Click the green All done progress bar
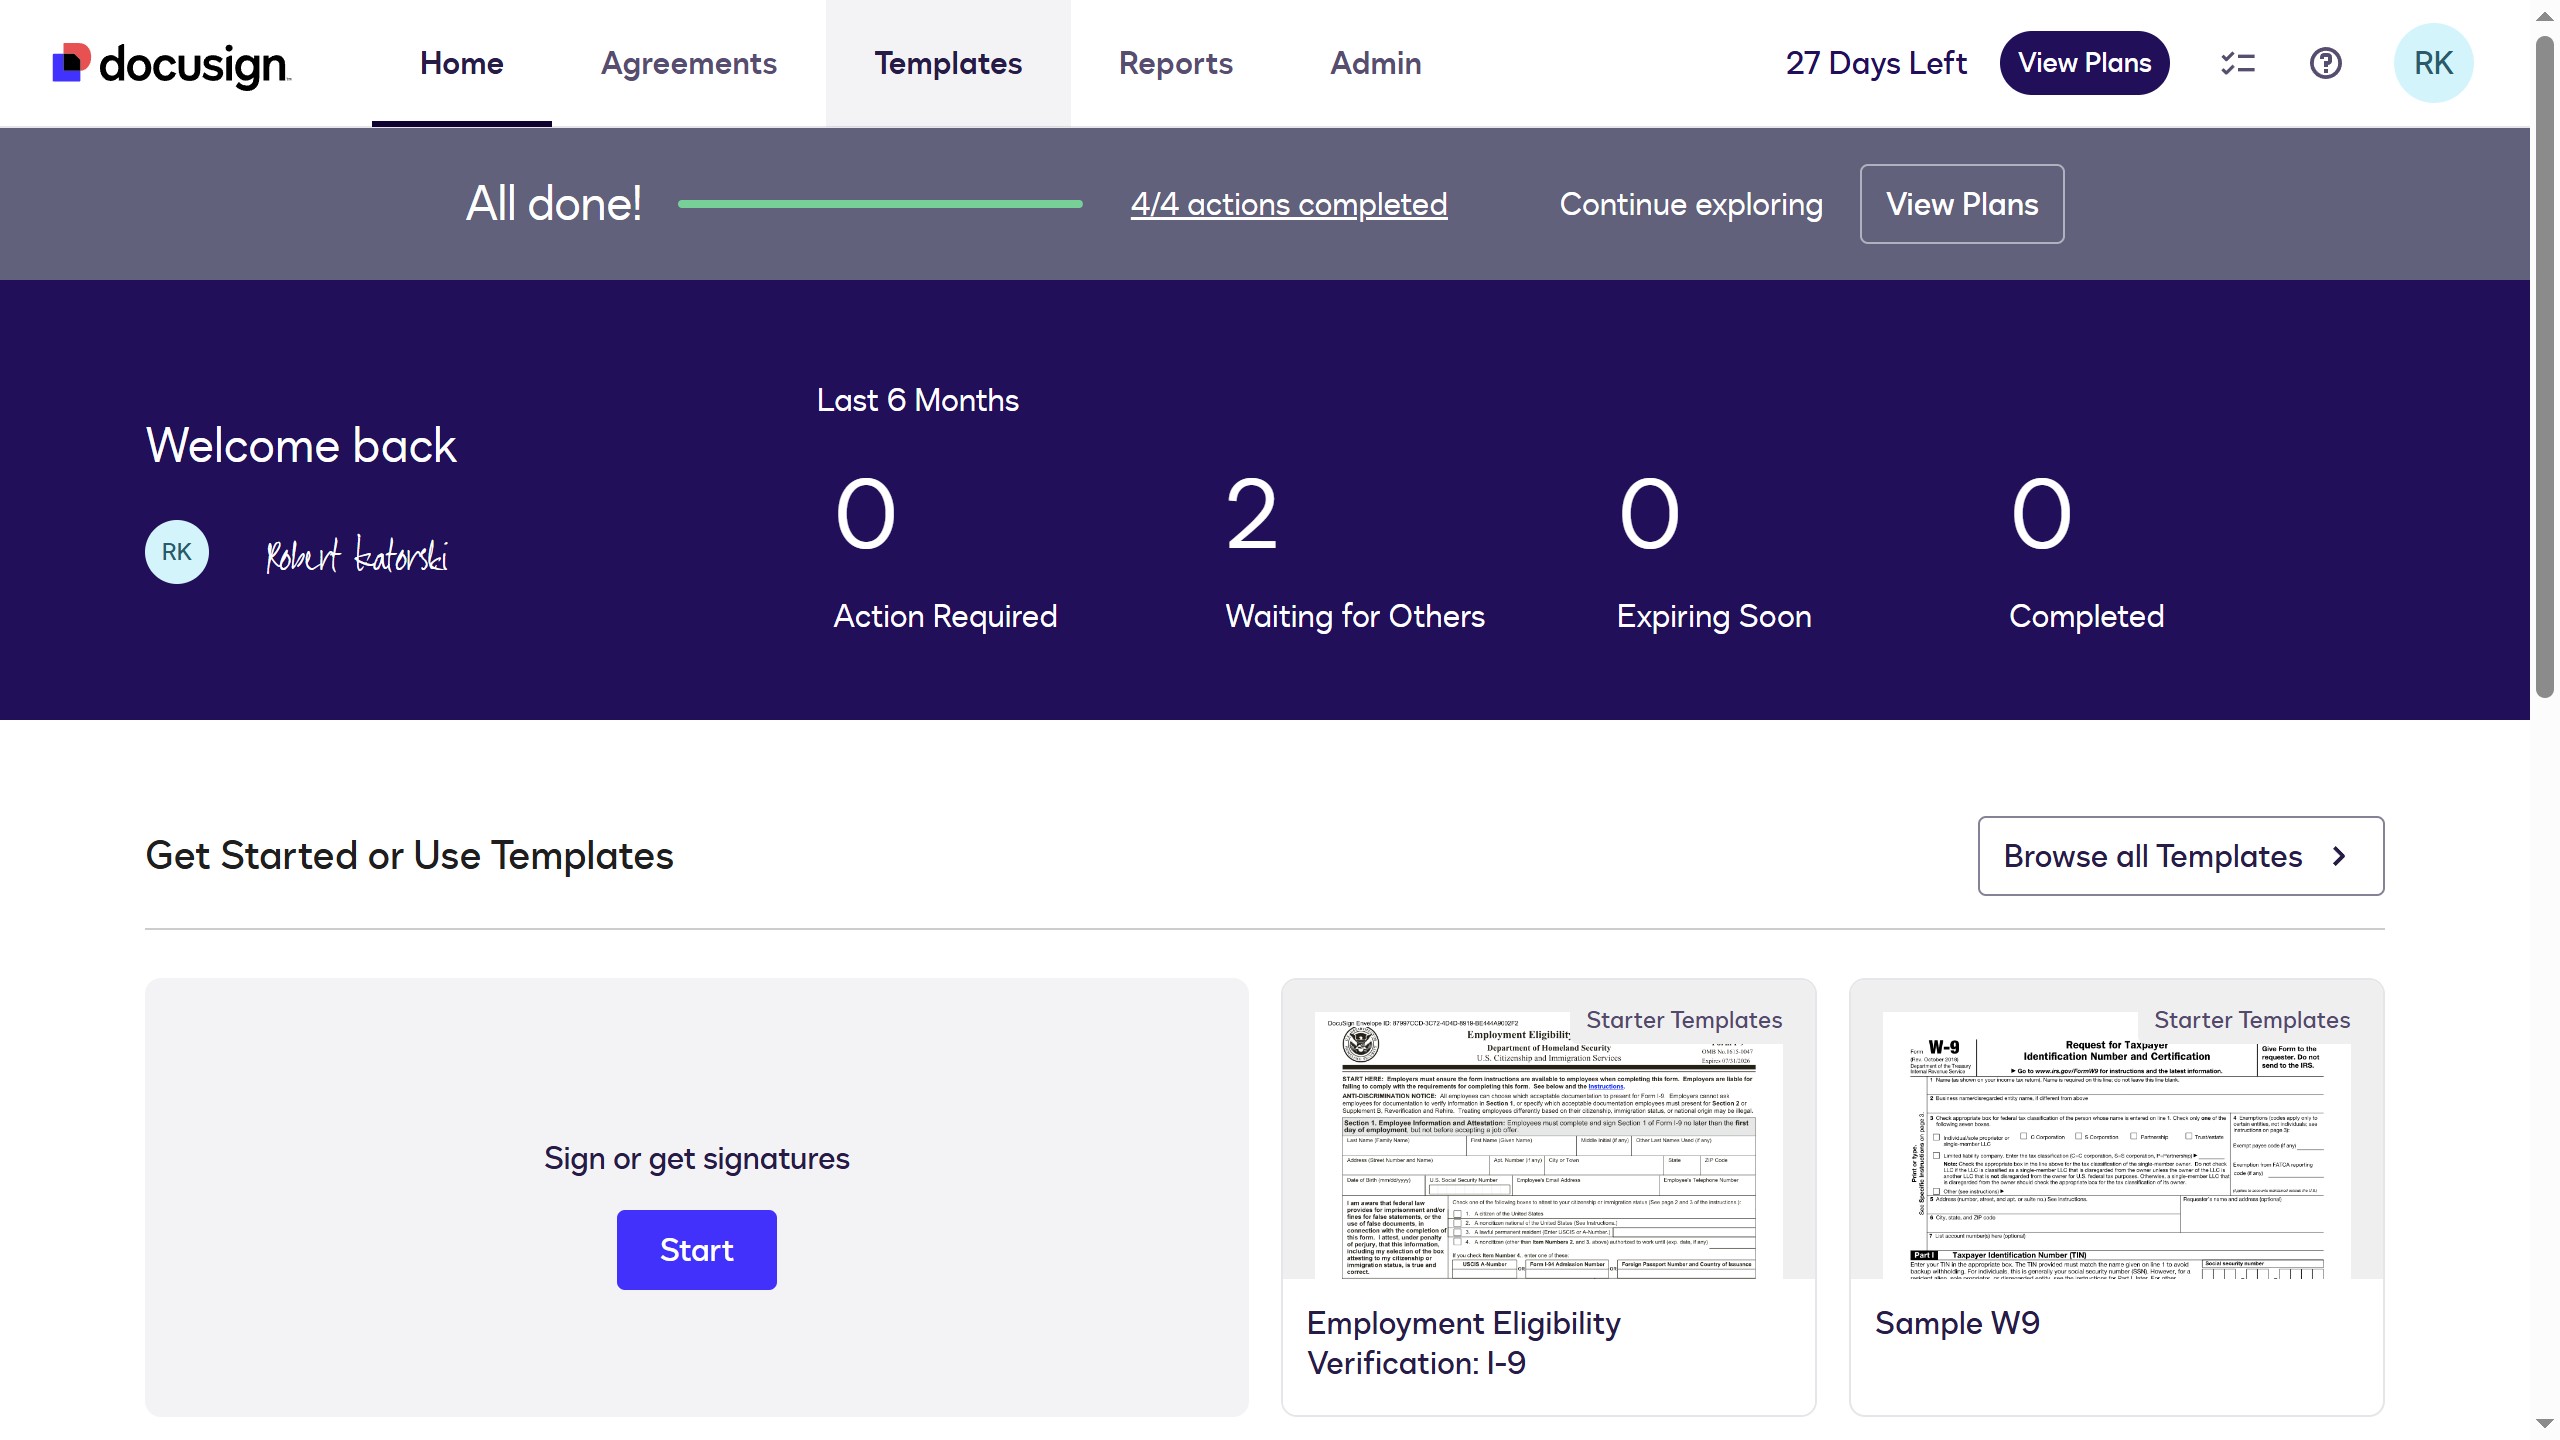The image size is (2560, 1440). coord(880,204)
